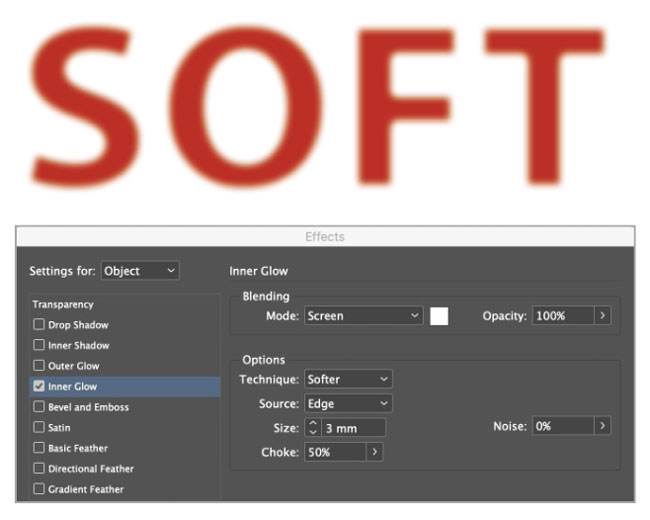This screenshot has width=650, height=520.
Task: Open the Technique Softer dropdown
Action: click(x=348, y=379)
